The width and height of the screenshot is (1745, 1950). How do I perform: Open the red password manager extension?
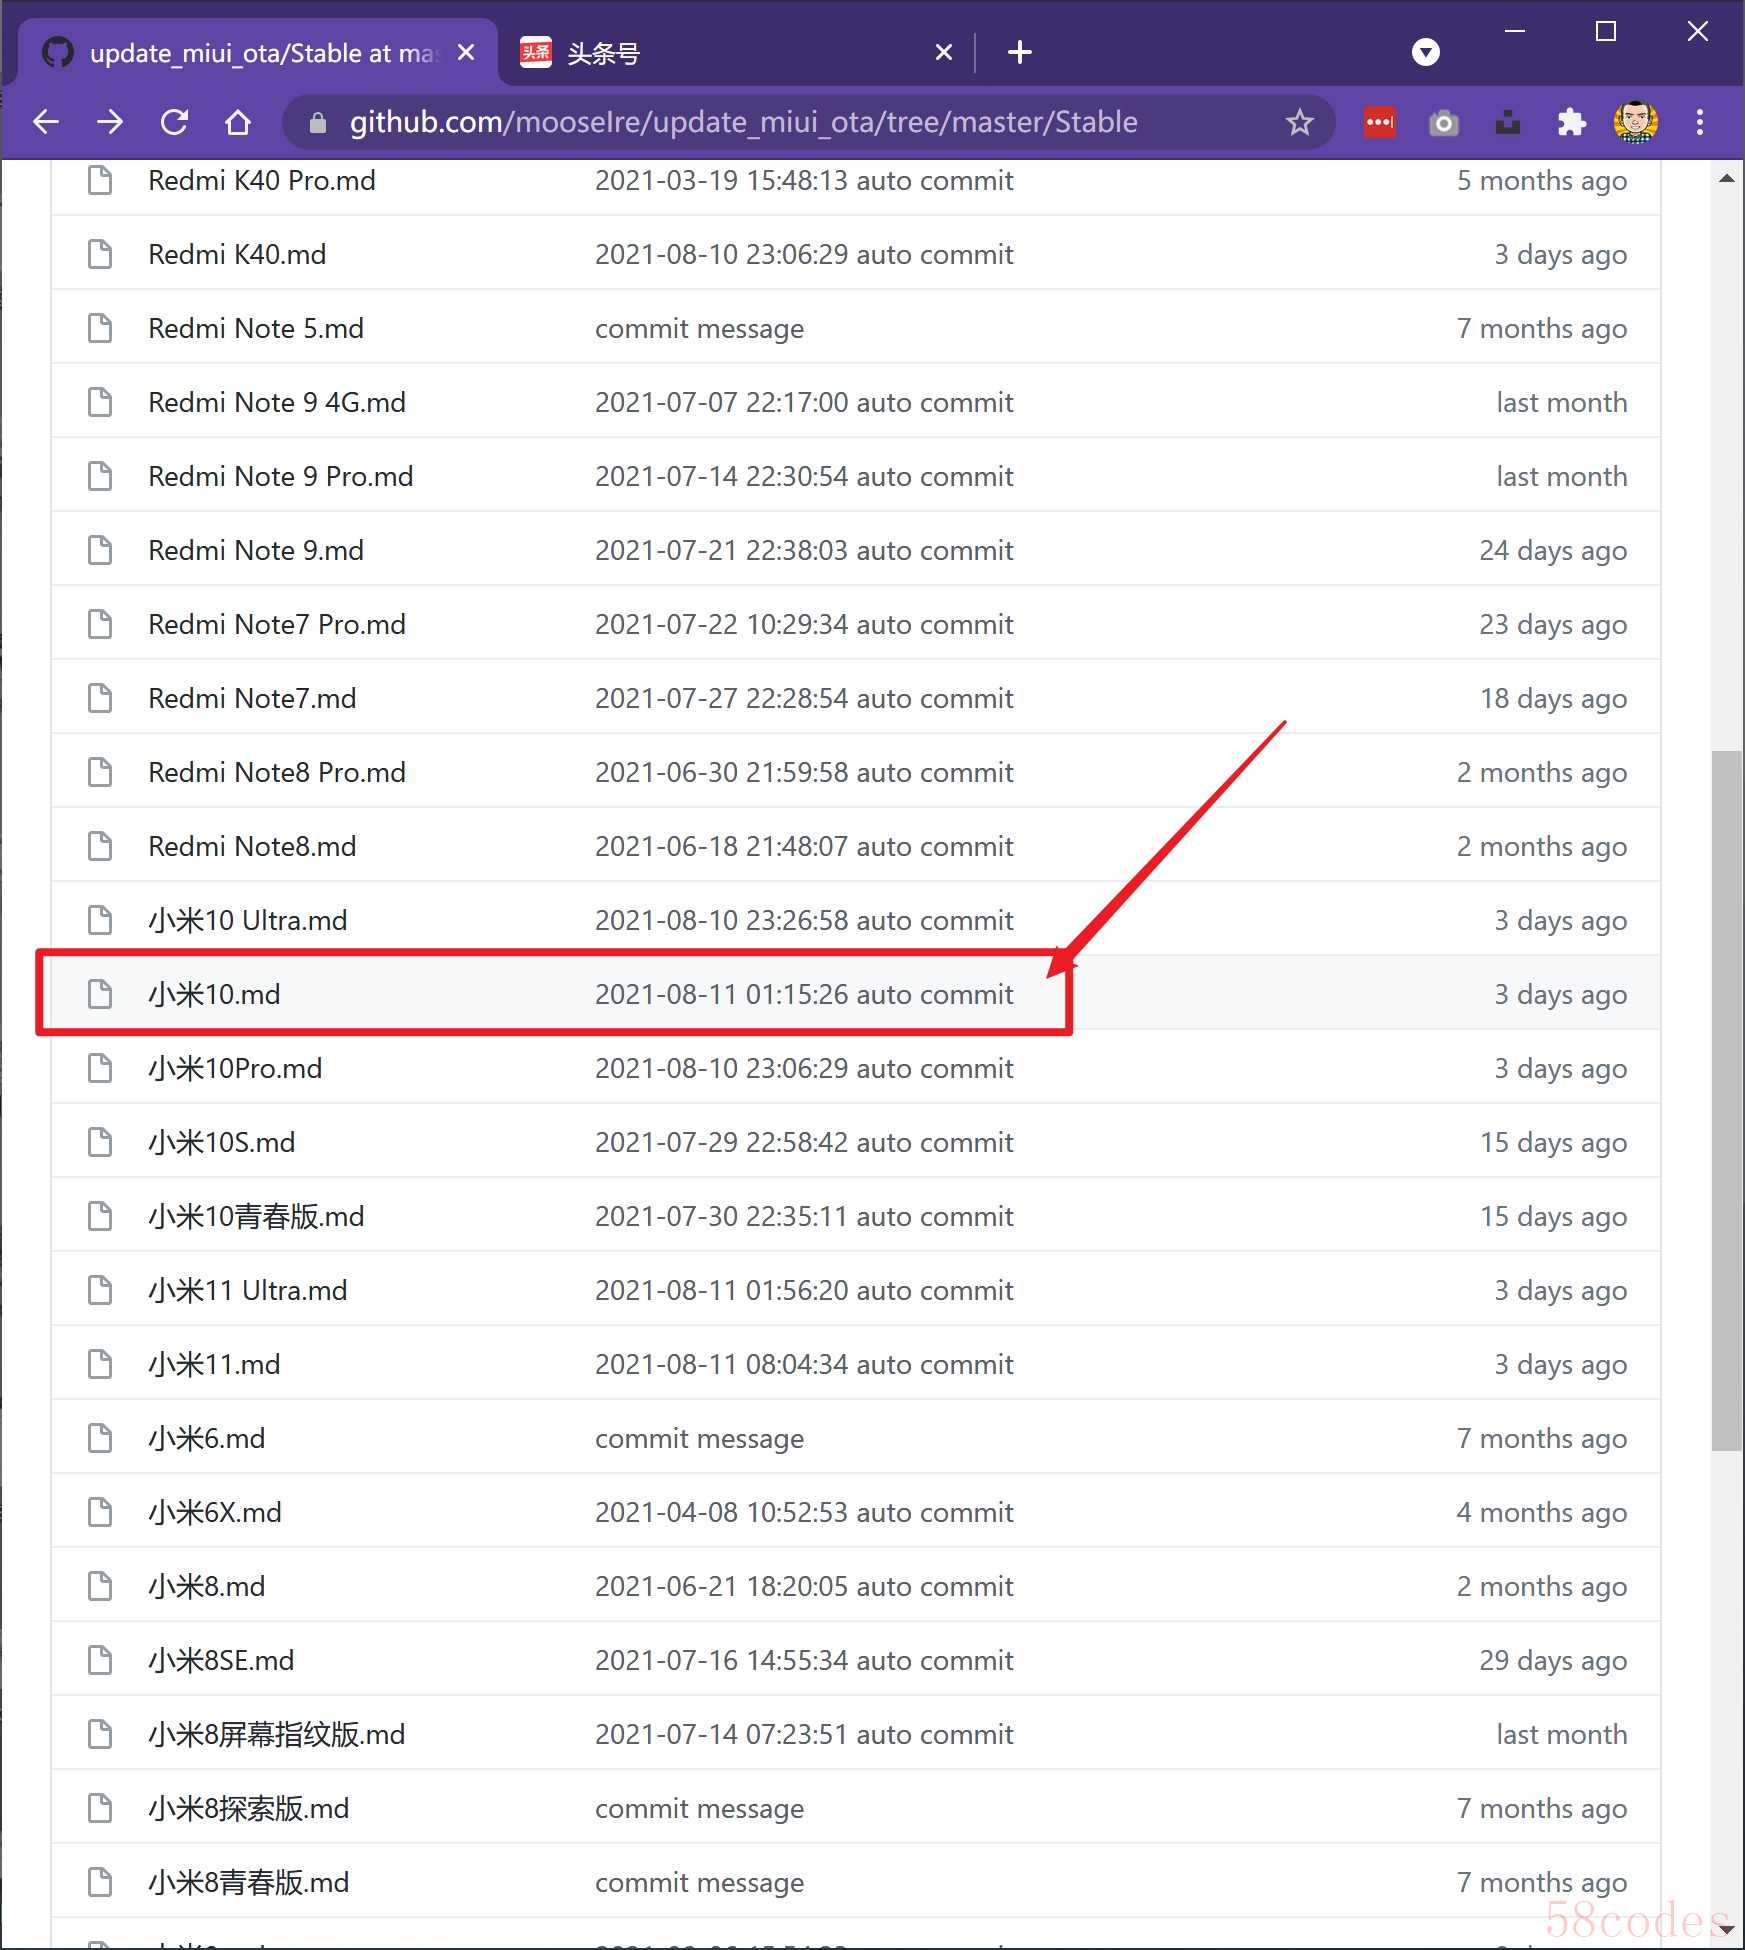click(x=1380, y=122)
